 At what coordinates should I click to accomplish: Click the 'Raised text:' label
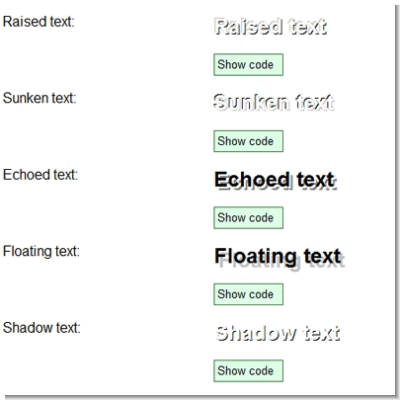(38, 22)
